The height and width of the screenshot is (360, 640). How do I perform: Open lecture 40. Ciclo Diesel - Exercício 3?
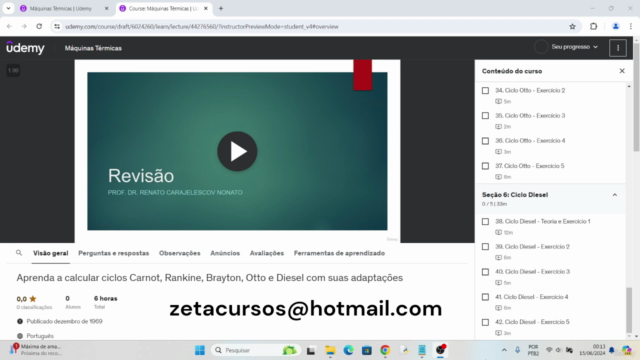(532, 271)
